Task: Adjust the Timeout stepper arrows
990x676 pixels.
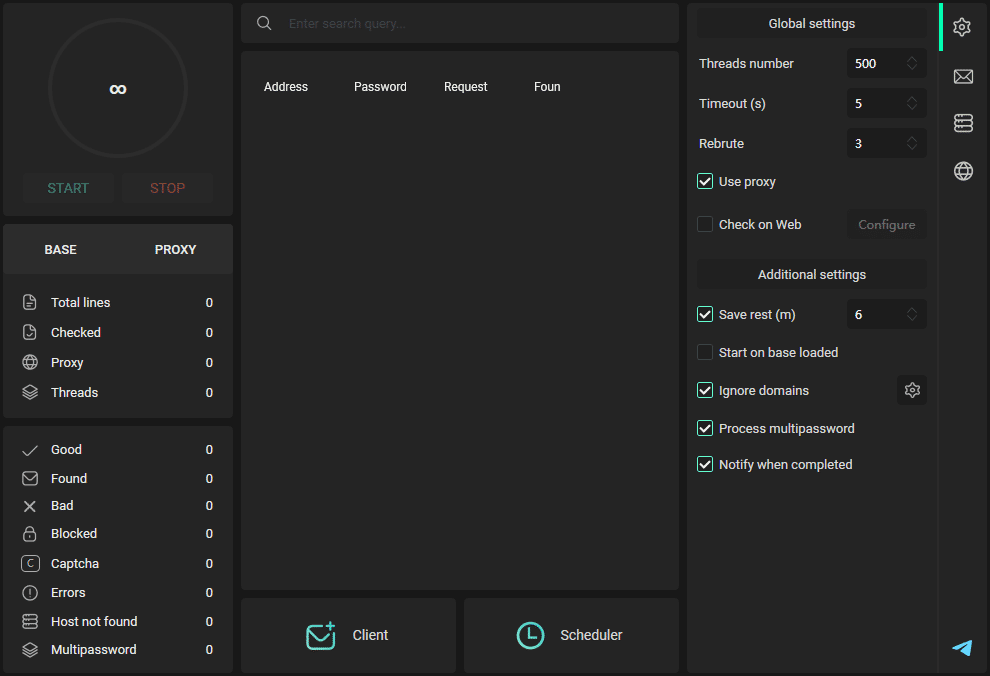Action: tap(912, 103)
